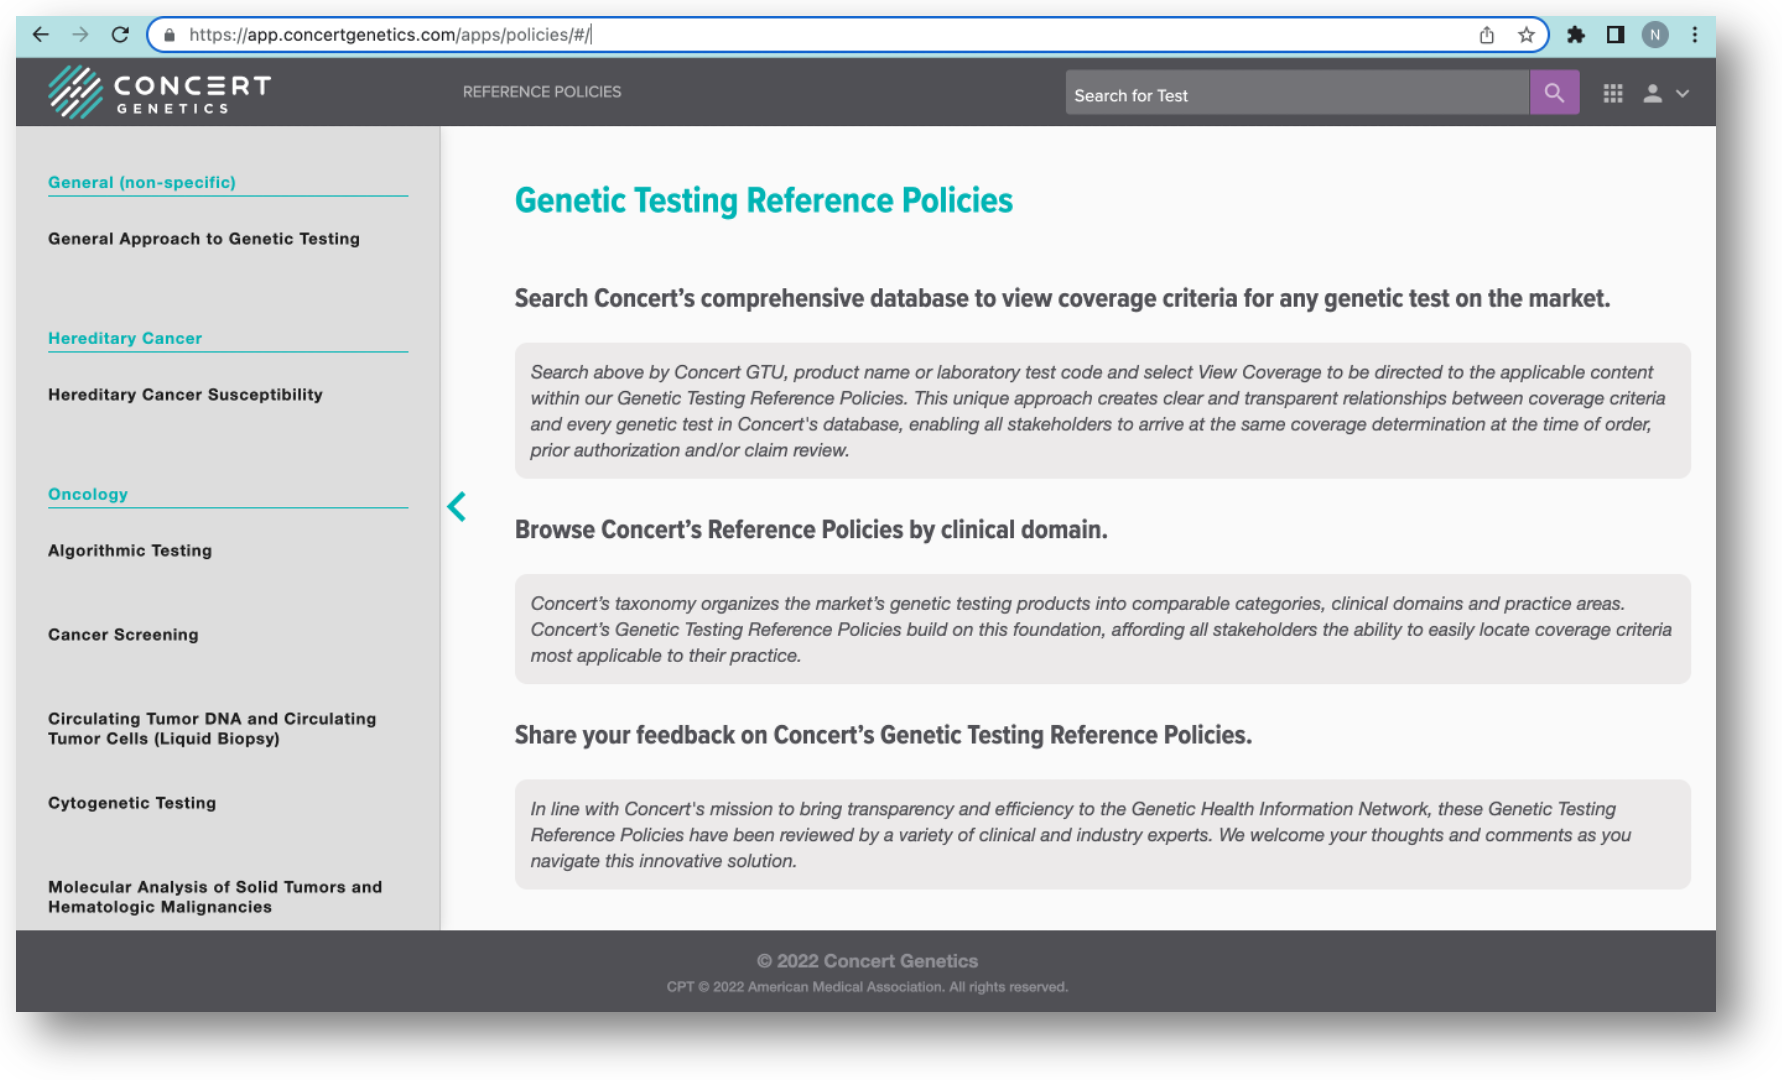
Task: Click 'Browse Concert's Reference Policies by clinical domain' heading
Action: (811, 529)
